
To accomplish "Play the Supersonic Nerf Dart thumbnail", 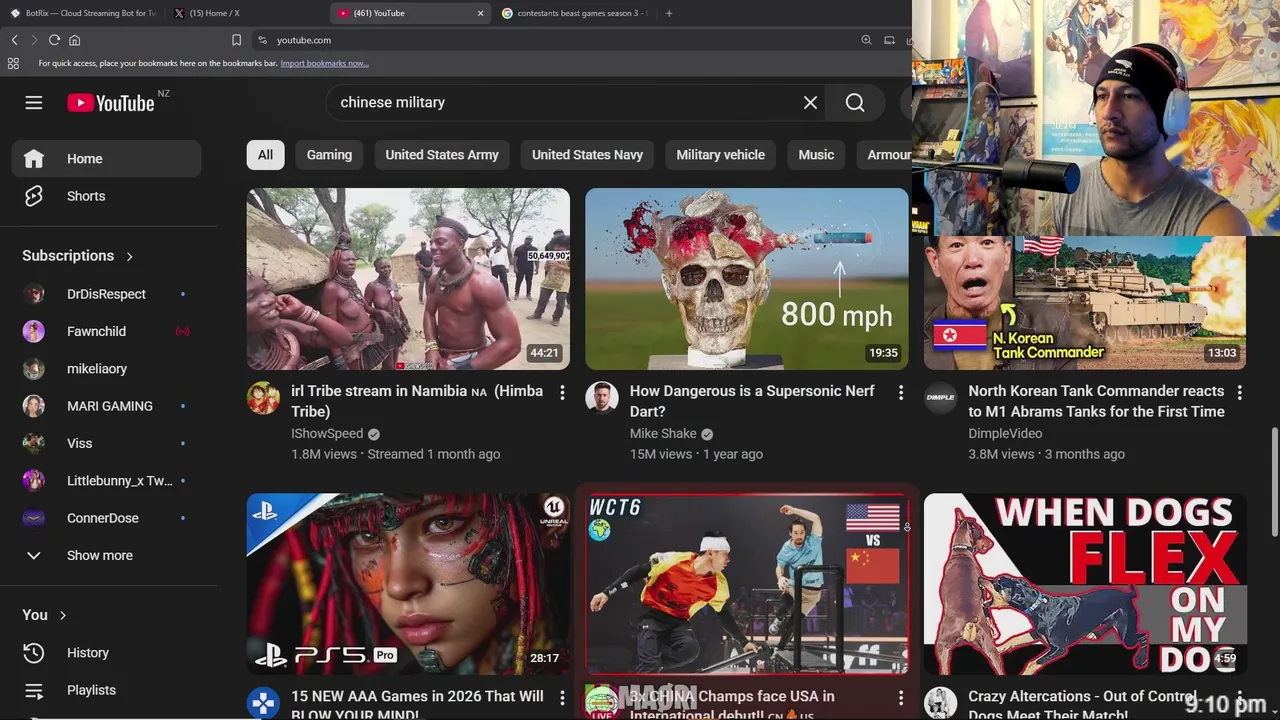I will point(747,279).
